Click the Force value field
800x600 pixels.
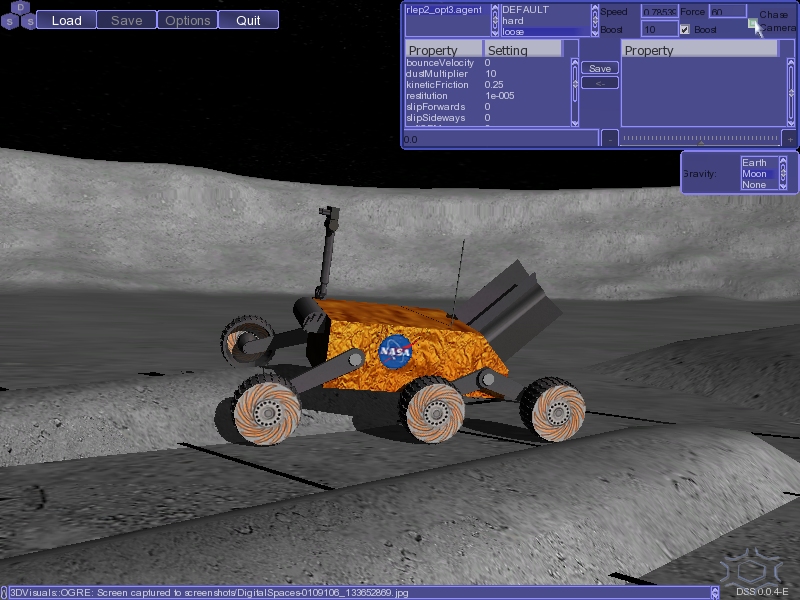tap(728, 12)
